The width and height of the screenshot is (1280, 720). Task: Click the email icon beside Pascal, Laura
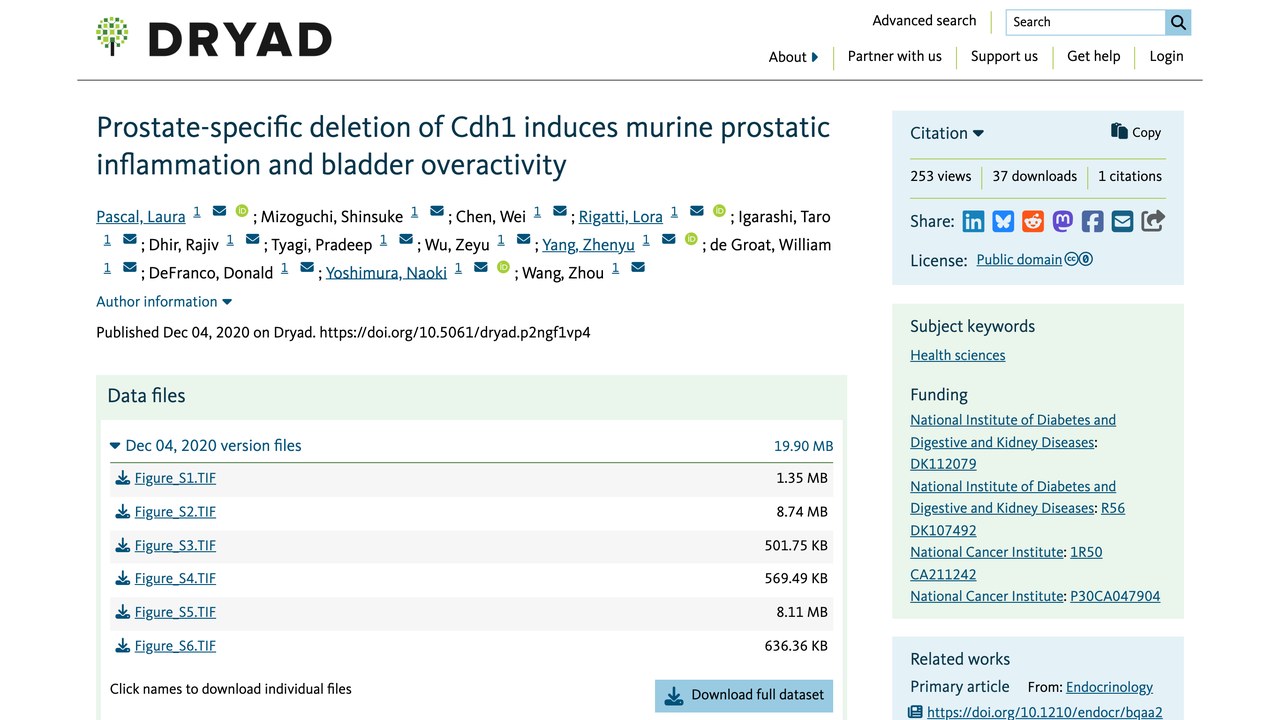(x=220, y=212)
